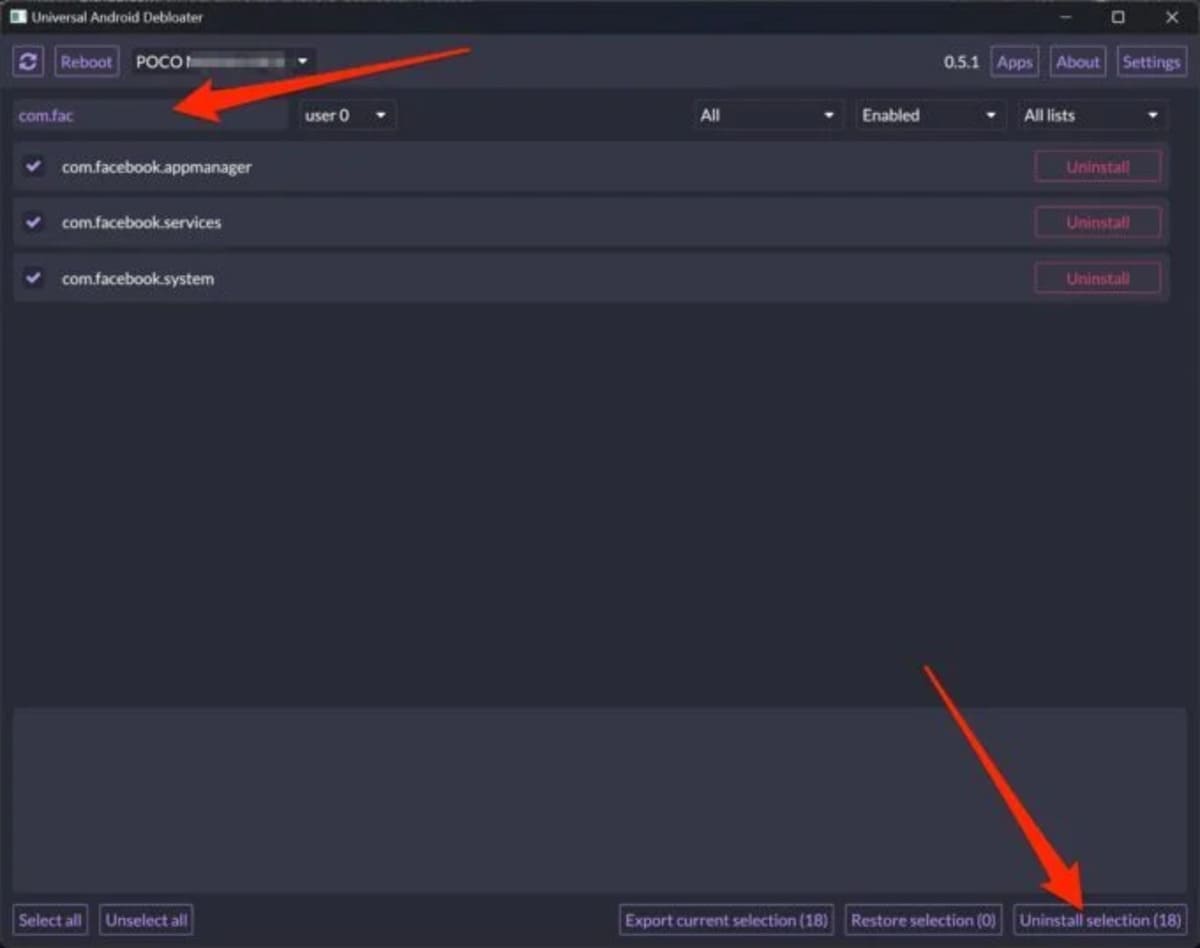Maximize the debloater window
The width and height of the screenshot is (1200, 948).
click(1118, 17)
